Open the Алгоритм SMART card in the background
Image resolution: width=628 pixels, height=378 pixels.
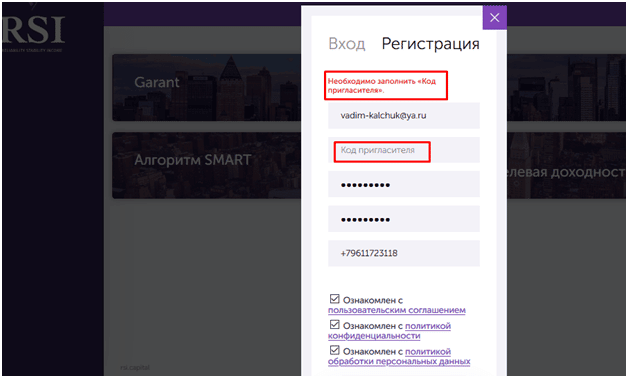pos(206,165)
